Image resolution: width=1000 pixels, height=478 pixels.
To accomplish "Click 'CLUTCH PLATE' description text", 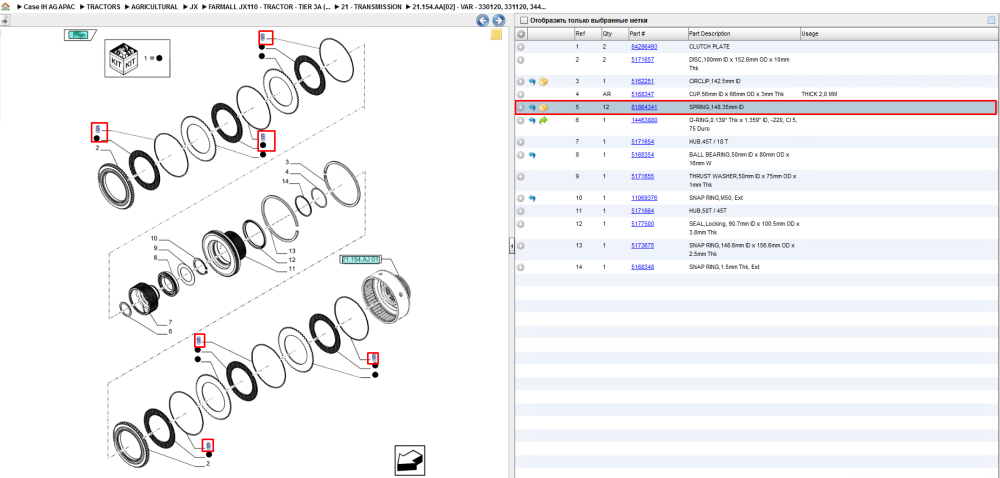I will [709, 47].
